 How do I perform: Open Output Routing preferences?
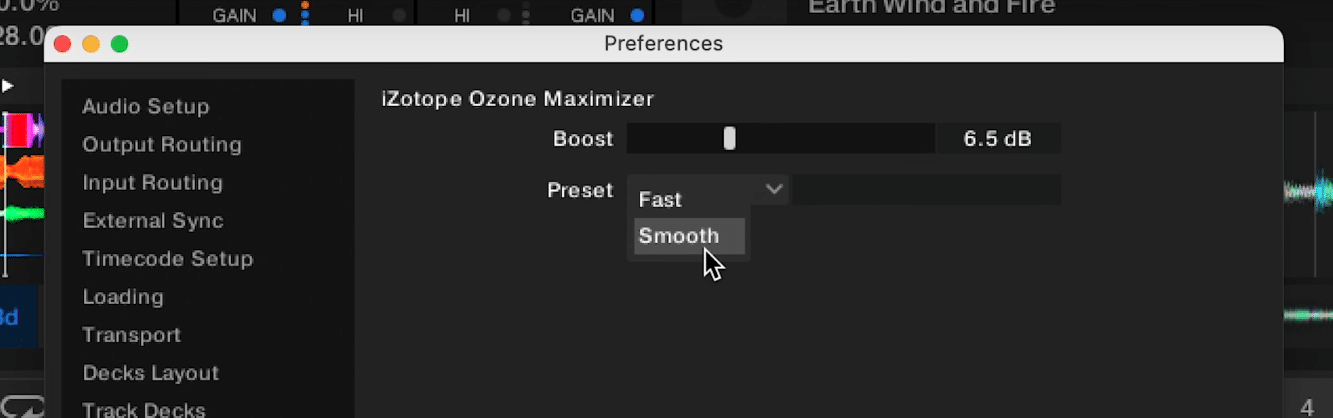[162, 145]
